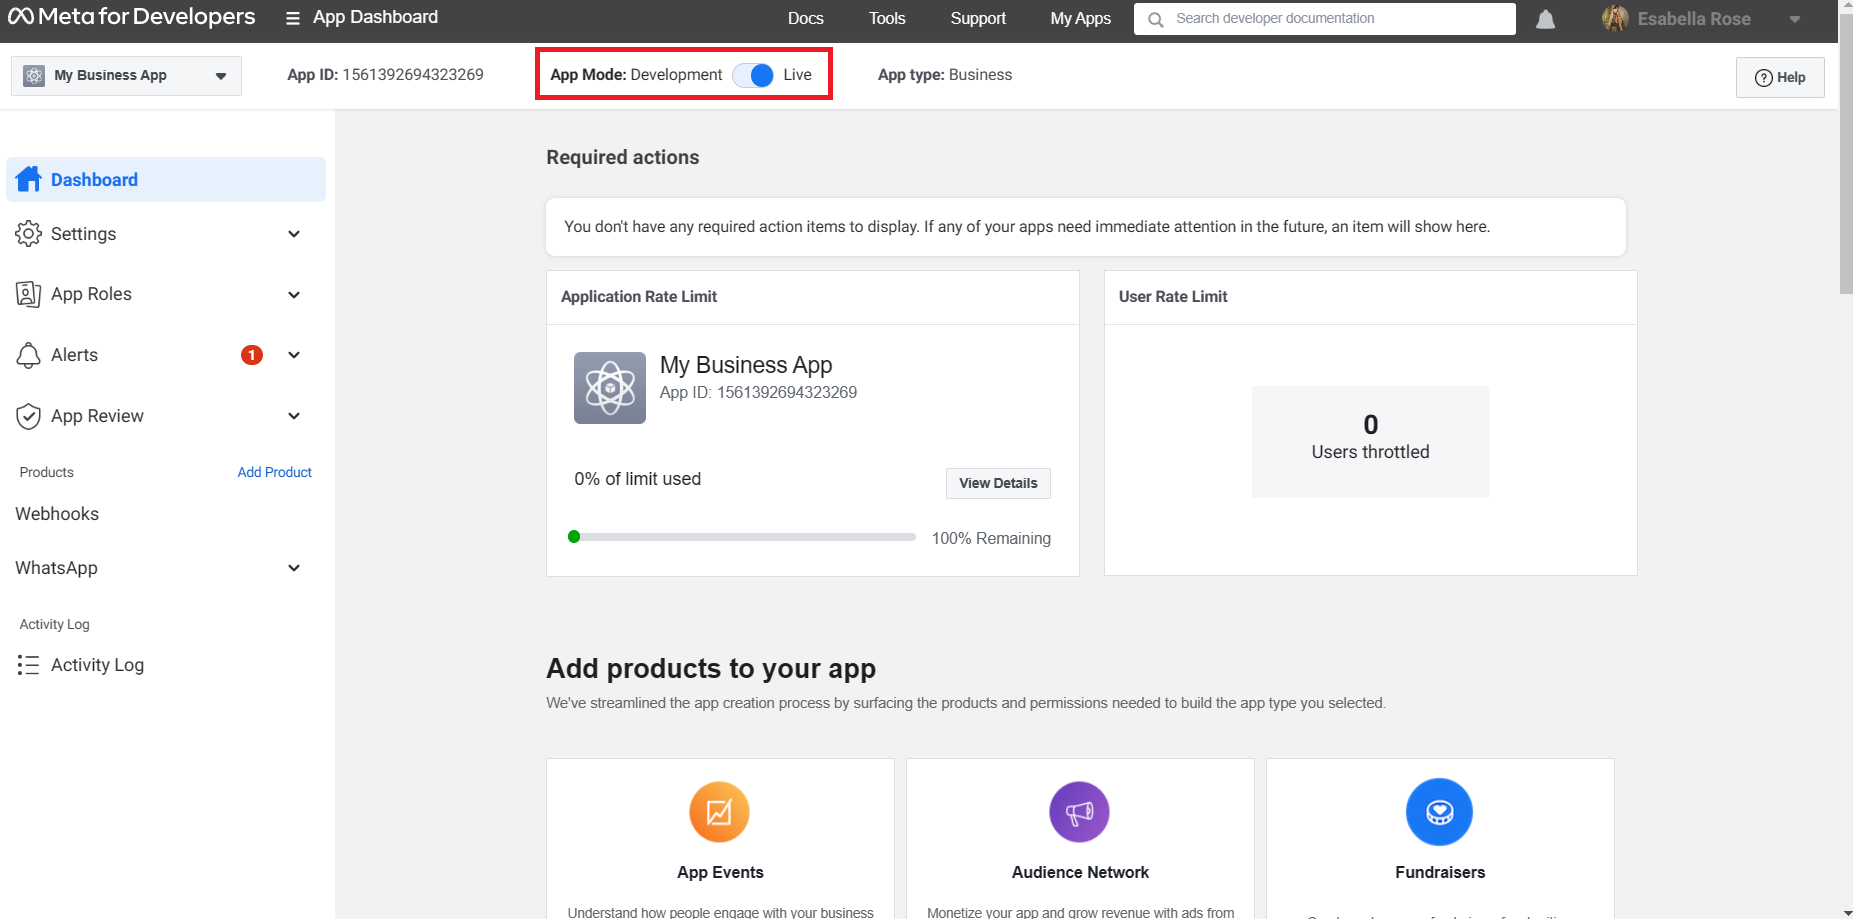
Task: Click the red alerts count badge
Action: [x=252, y=355]
